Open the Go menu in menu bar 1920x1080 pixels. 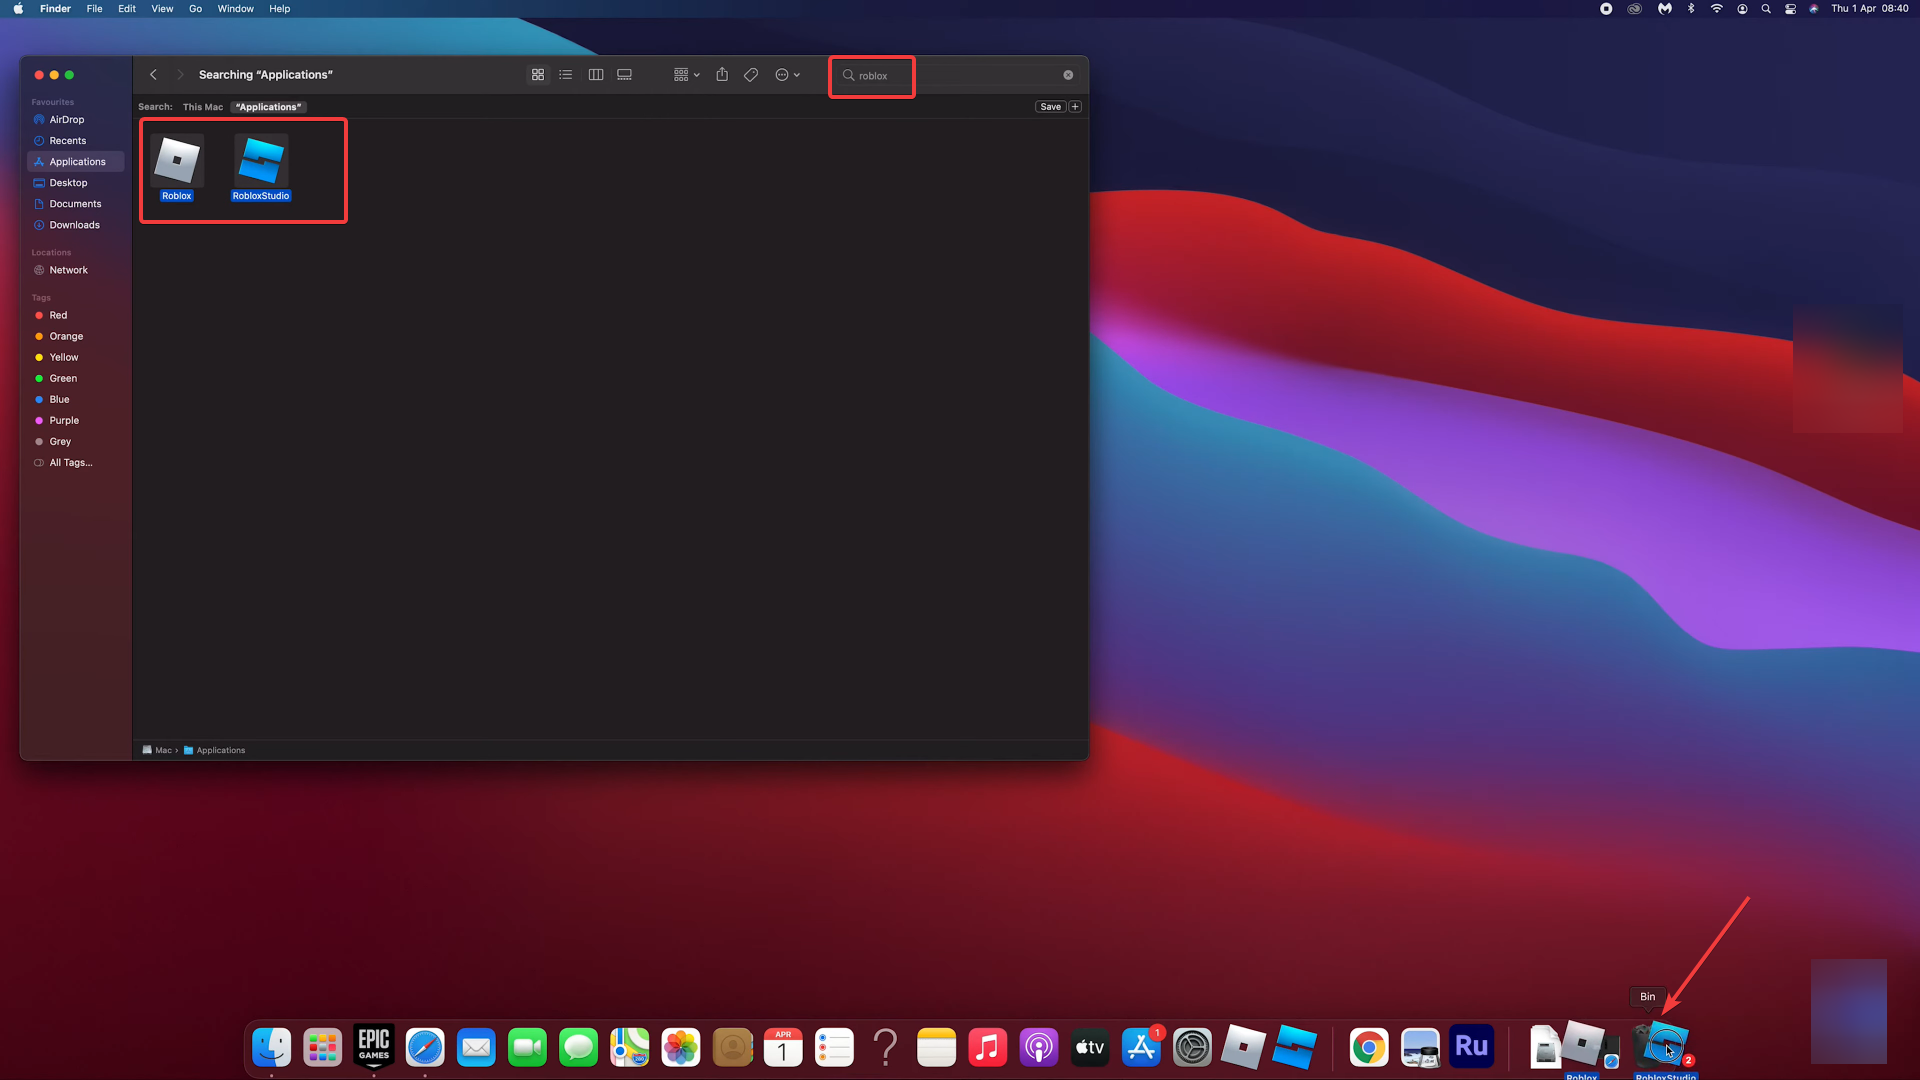tap(195, 9)
